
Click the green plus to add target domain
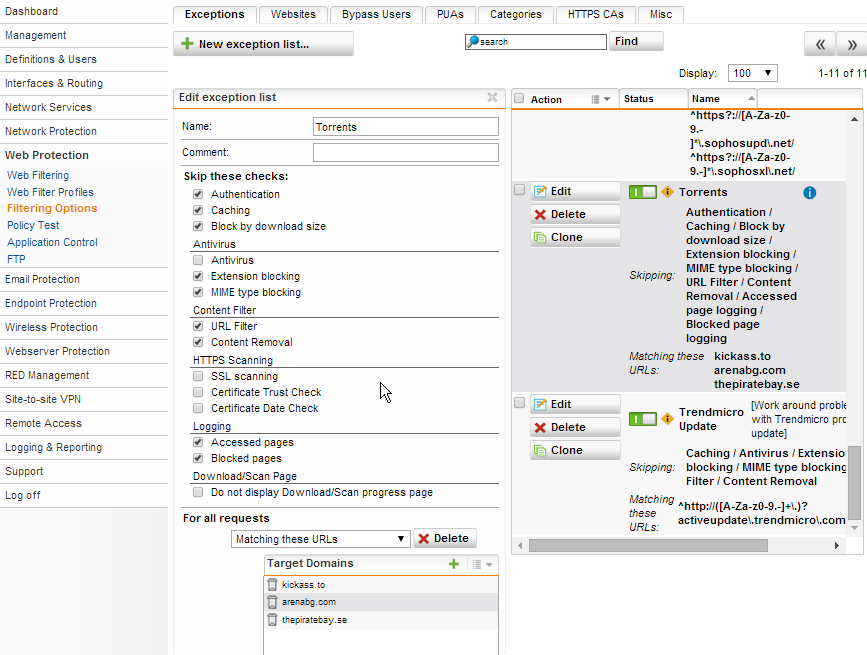tap(453, 564)
